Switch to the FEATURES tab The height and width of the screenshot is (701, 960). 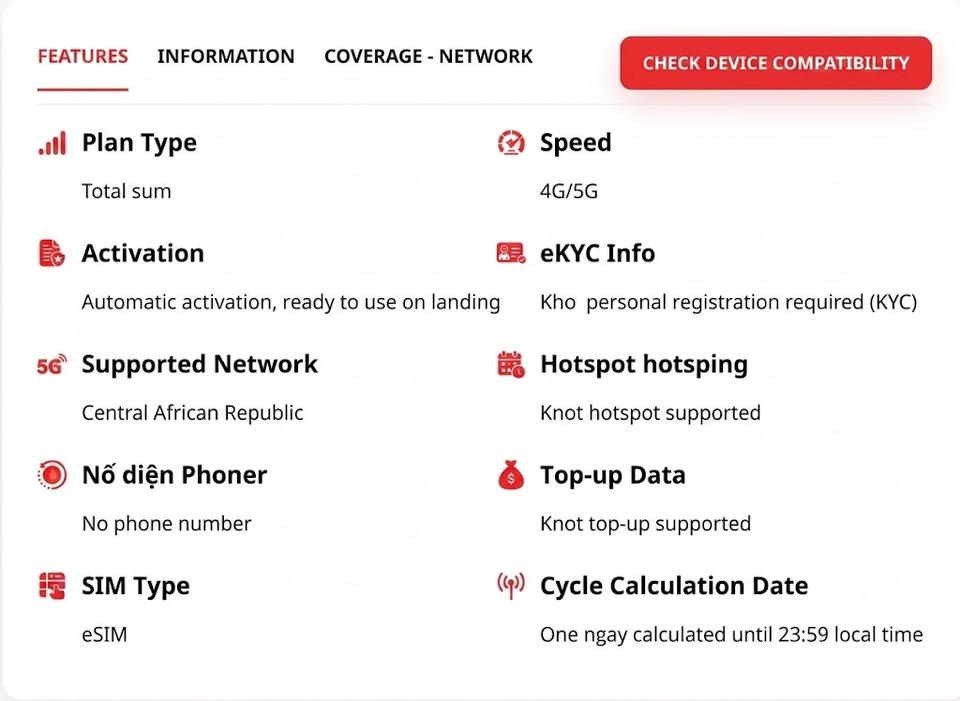pos(83,56)
